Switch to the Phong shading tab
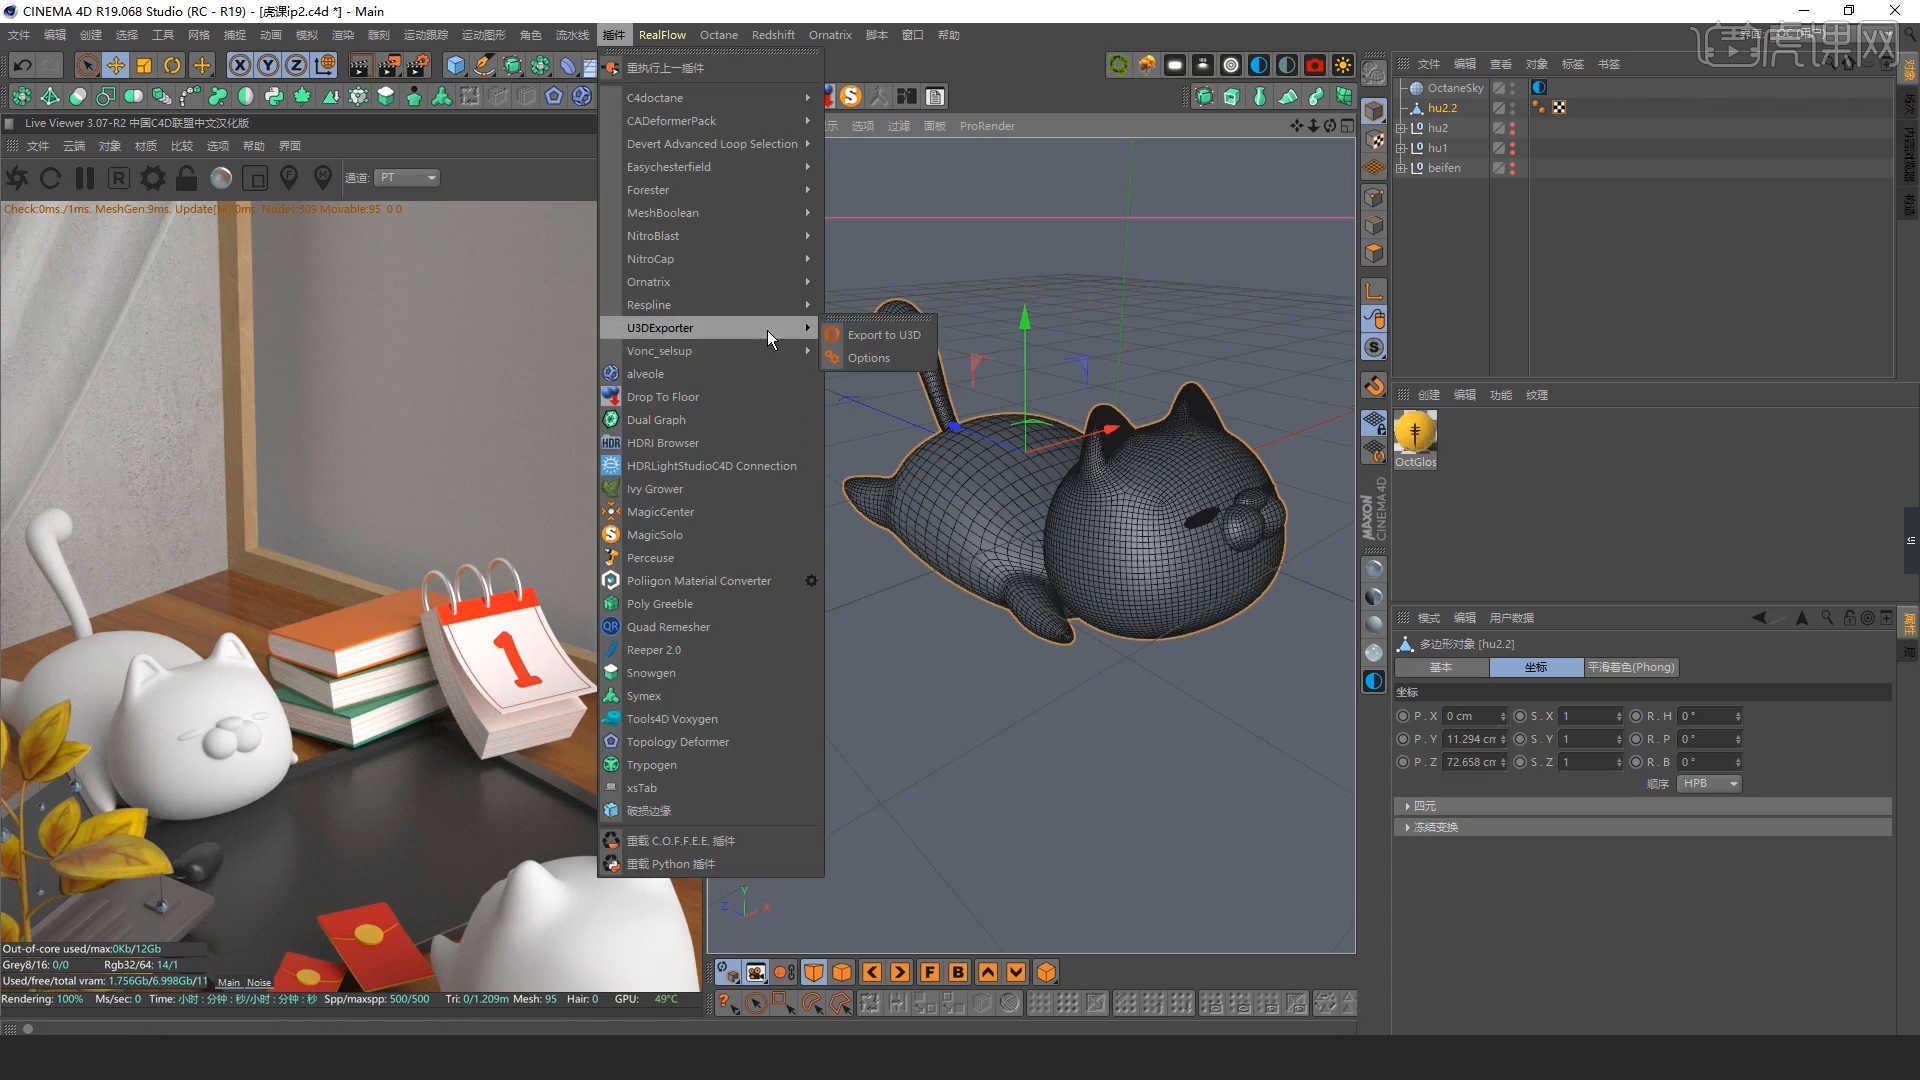The width and height of the screenshot is (1920, 1080). [x=1630, y=667]
